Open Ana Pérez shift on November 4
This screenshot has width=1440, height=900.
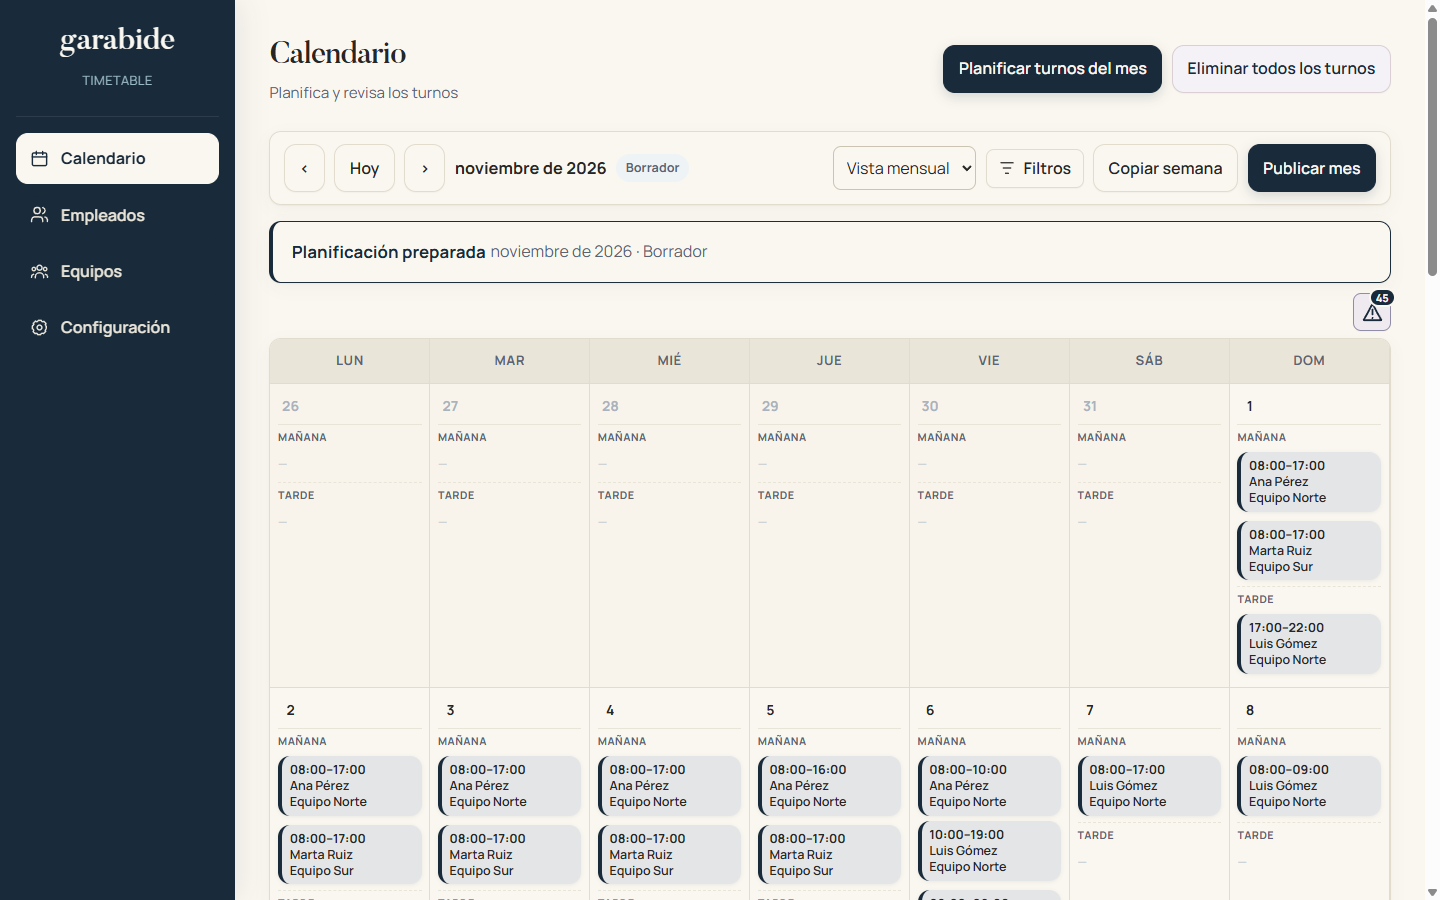[670, 786]
